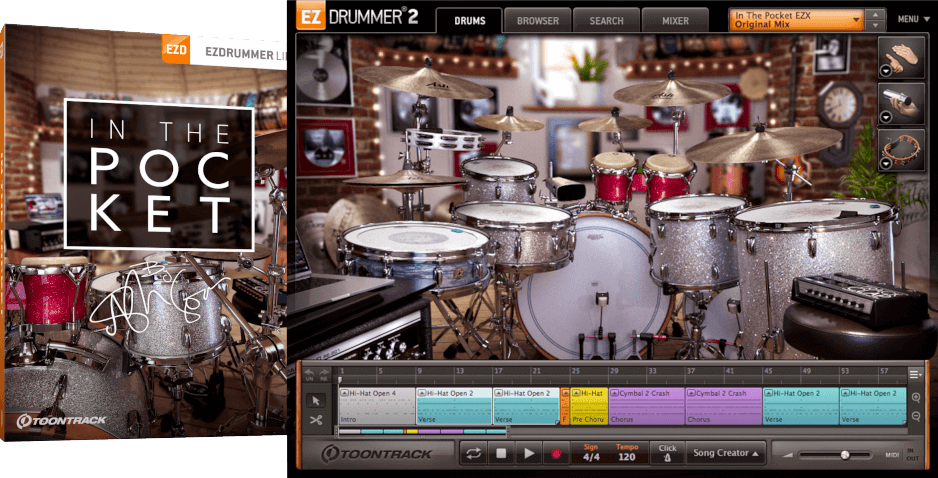Switch to the Mixer tab

[x=675, y=20]
